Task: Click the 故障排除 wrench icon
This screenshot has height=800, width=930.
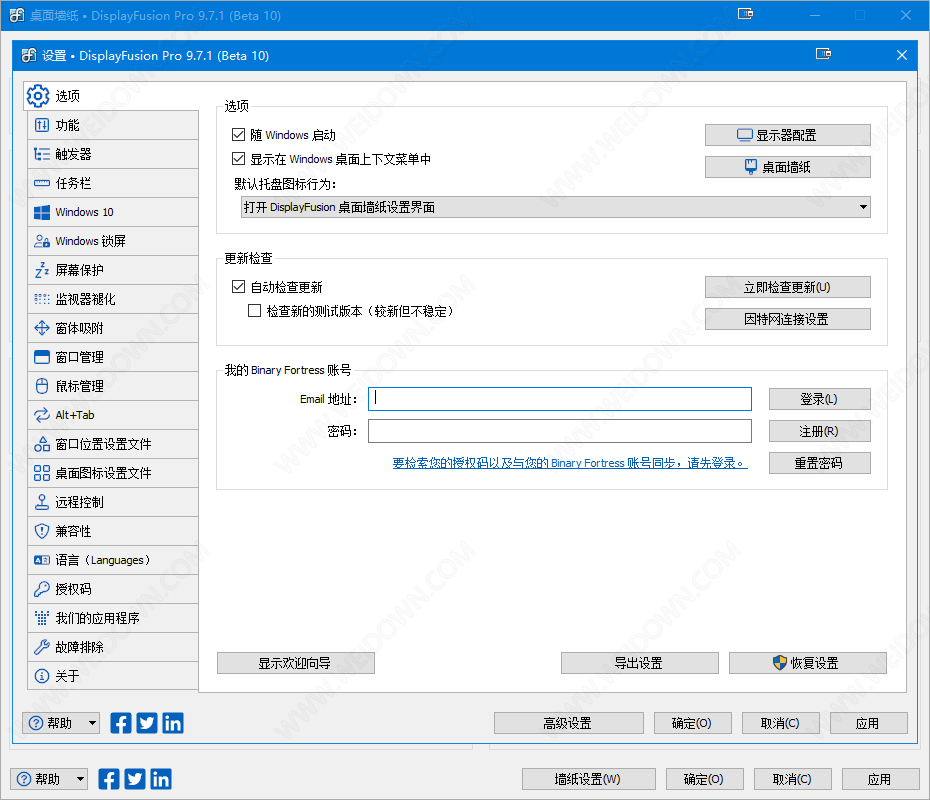Action: click(x=42, y=648)
